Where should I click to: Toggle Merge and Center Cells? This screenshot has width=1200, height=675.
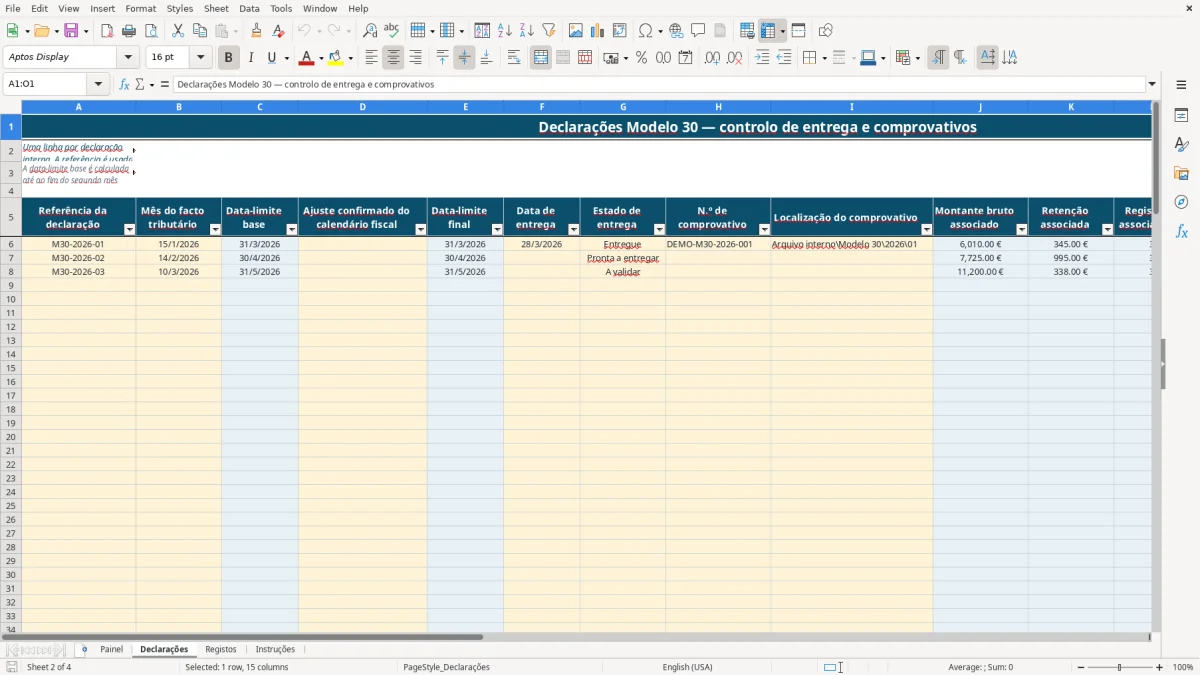click(541, 58)
